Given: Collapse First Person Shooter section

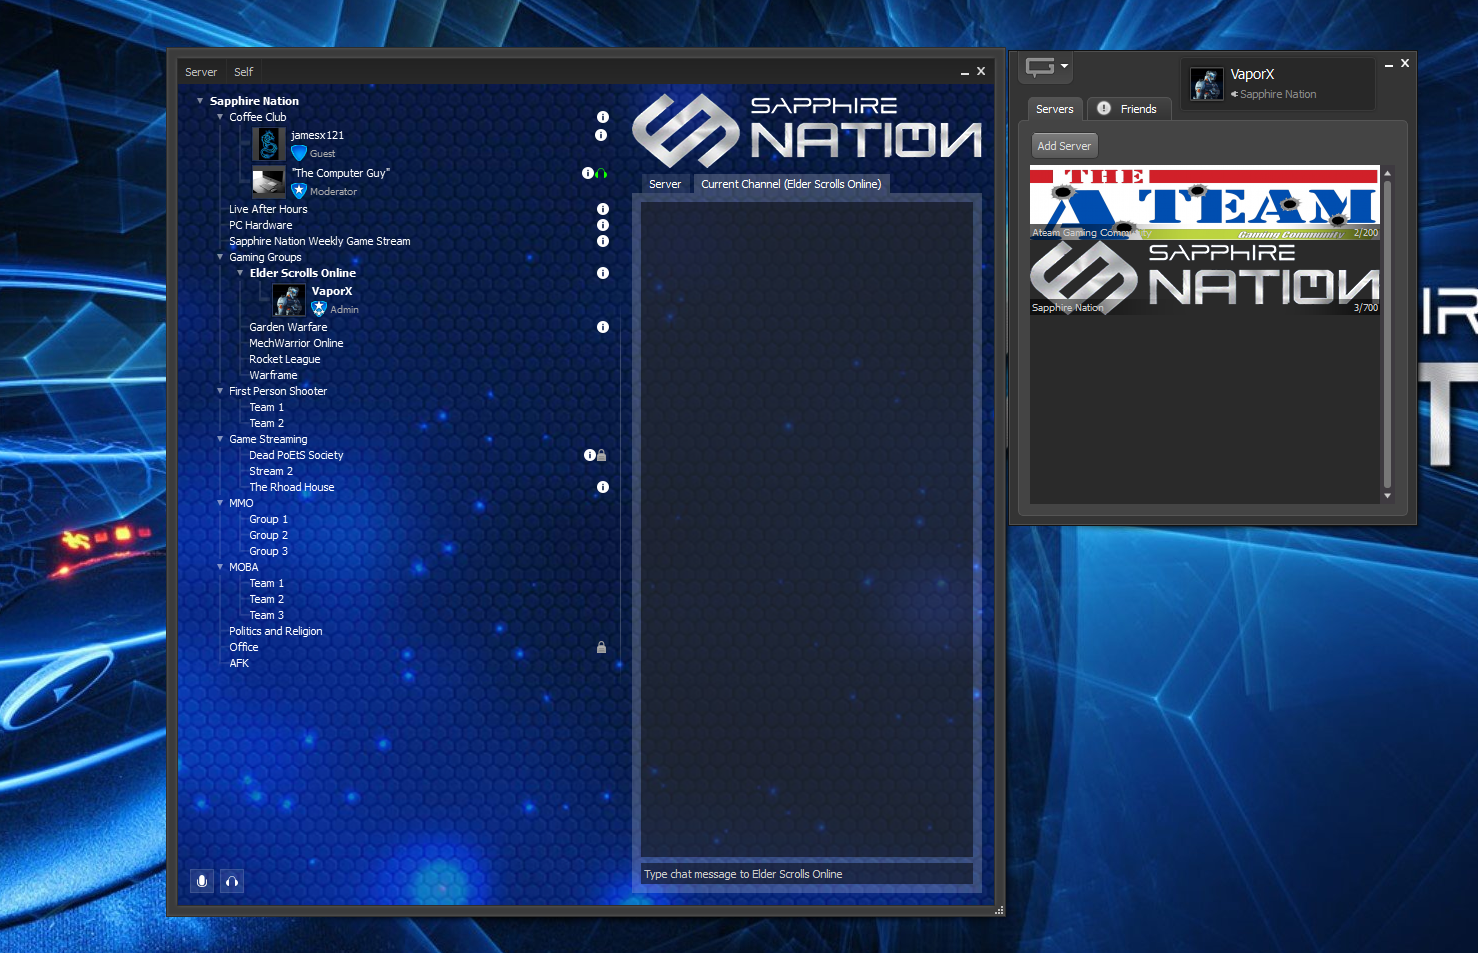Looking at the screenshot, I should [220, 391].
